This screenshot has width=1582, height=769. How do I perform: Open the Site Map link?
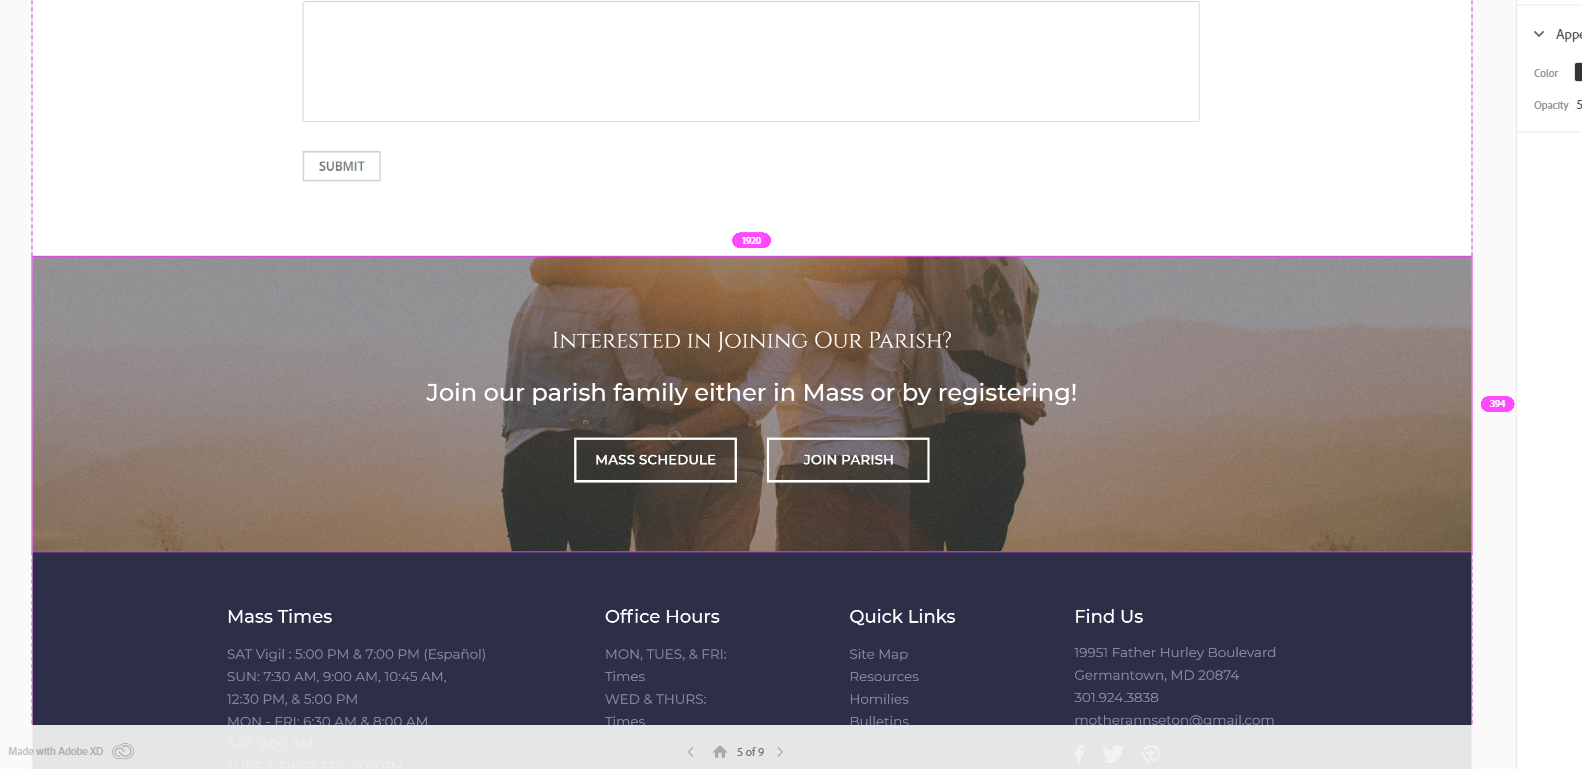(x=878, y=654)
